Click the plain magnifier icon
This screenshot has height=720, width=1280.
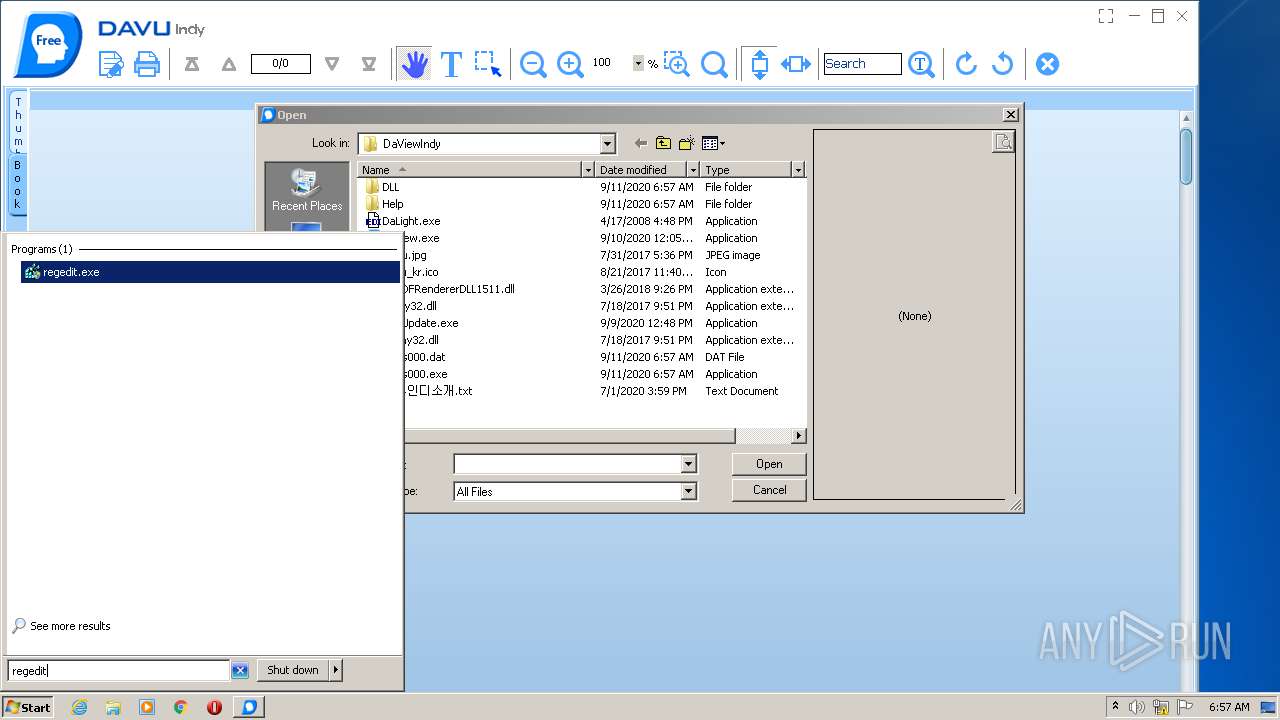pos(714,64)
